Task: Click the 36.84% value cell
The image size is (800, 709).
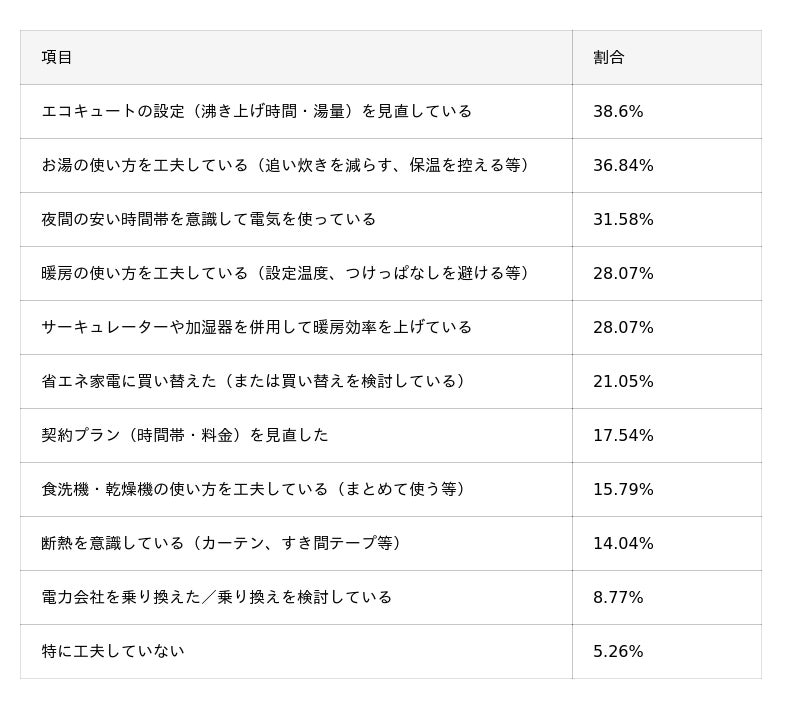Action: 623,165
